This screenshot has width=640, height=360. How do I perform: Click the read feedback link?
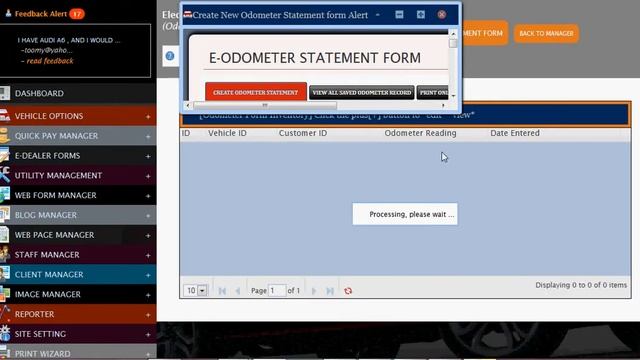[50, 61]
